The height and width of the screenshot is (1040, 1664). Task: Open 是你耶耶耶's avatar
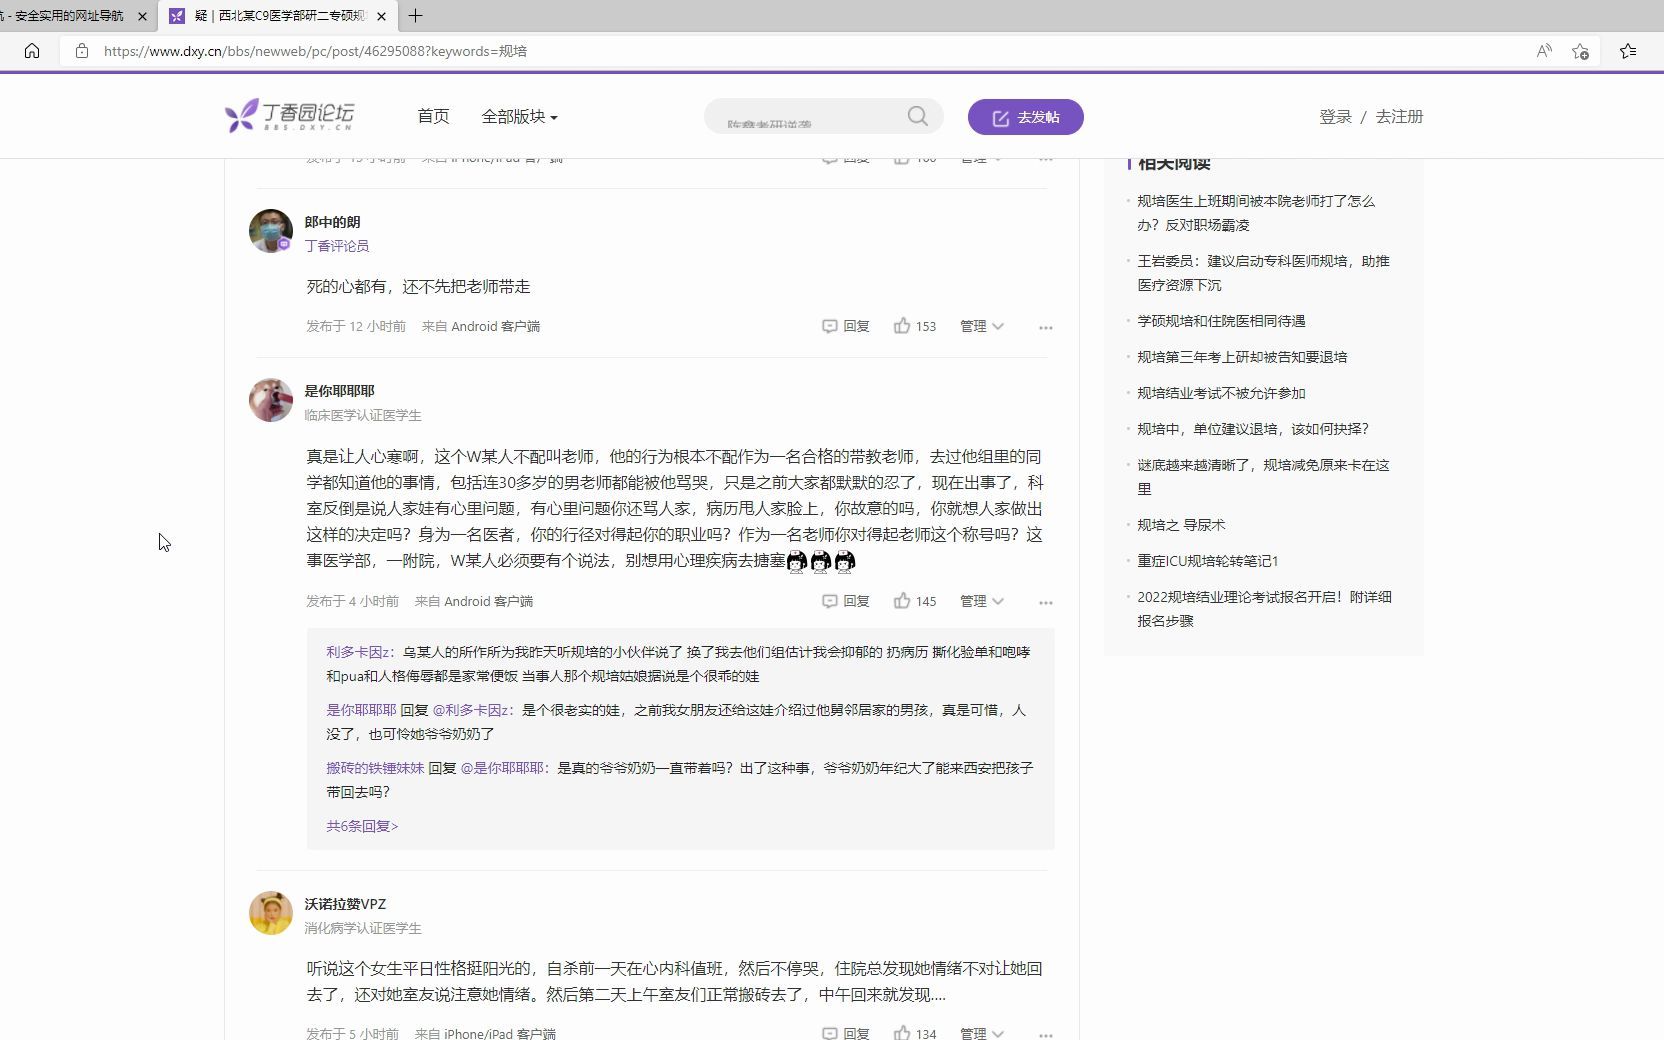[x=270, y=400]
